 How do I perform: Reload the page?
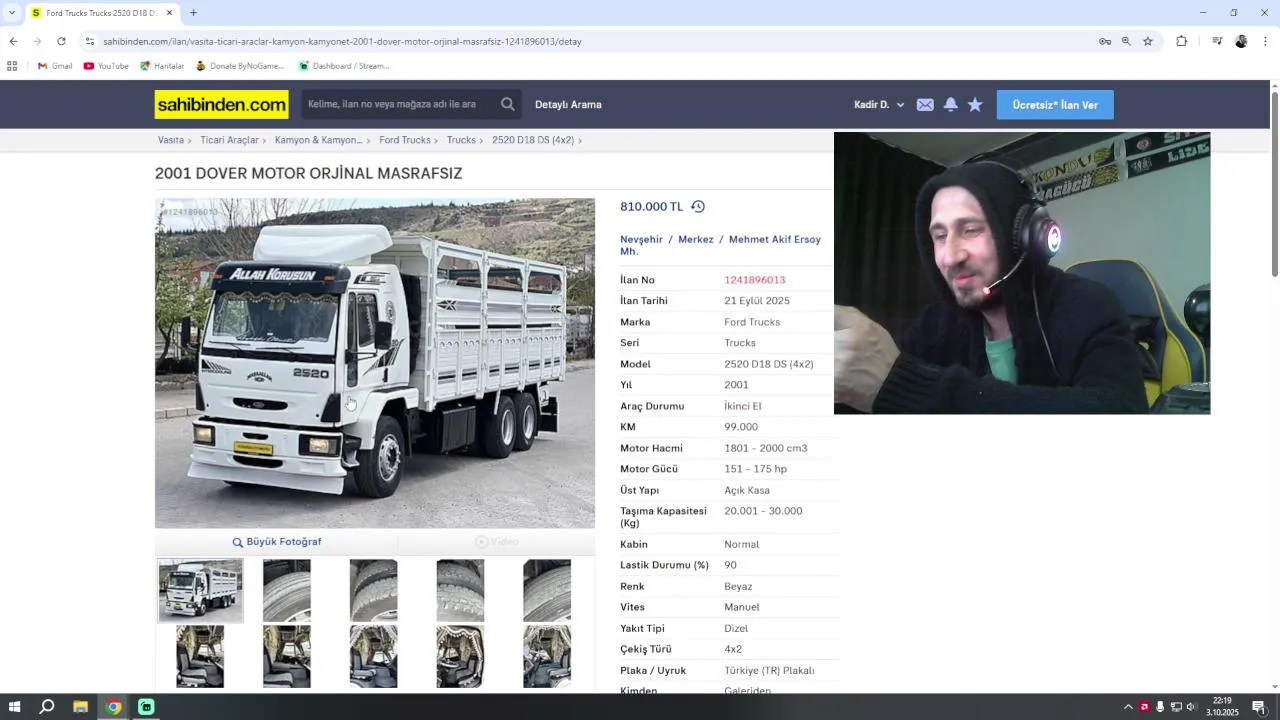pyautogui.click(x=61, y=41)
